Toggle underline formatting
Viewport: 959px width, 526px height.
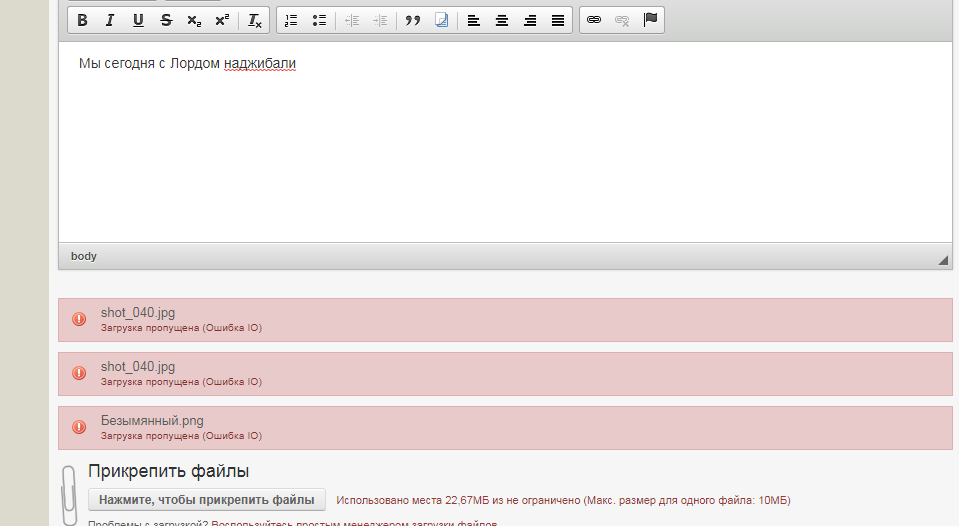(138, 20)
